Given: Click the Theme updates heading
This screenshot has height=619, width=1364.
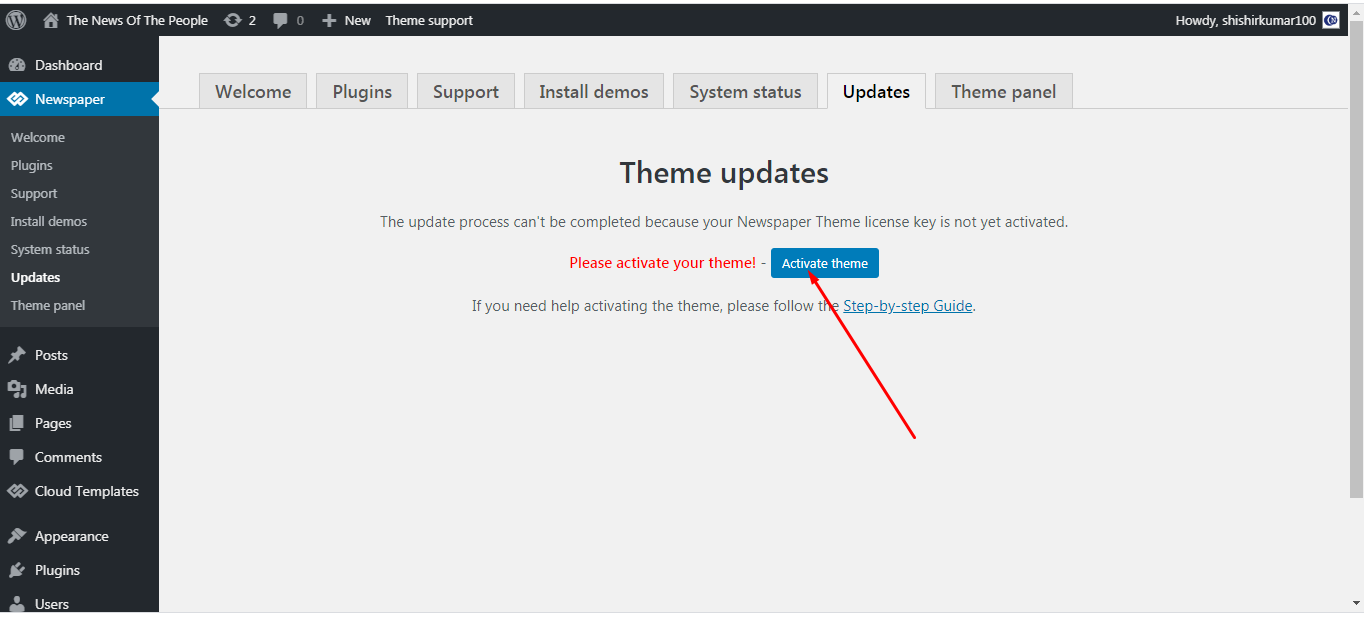Looking at the screenshot, I should (724, 173).
